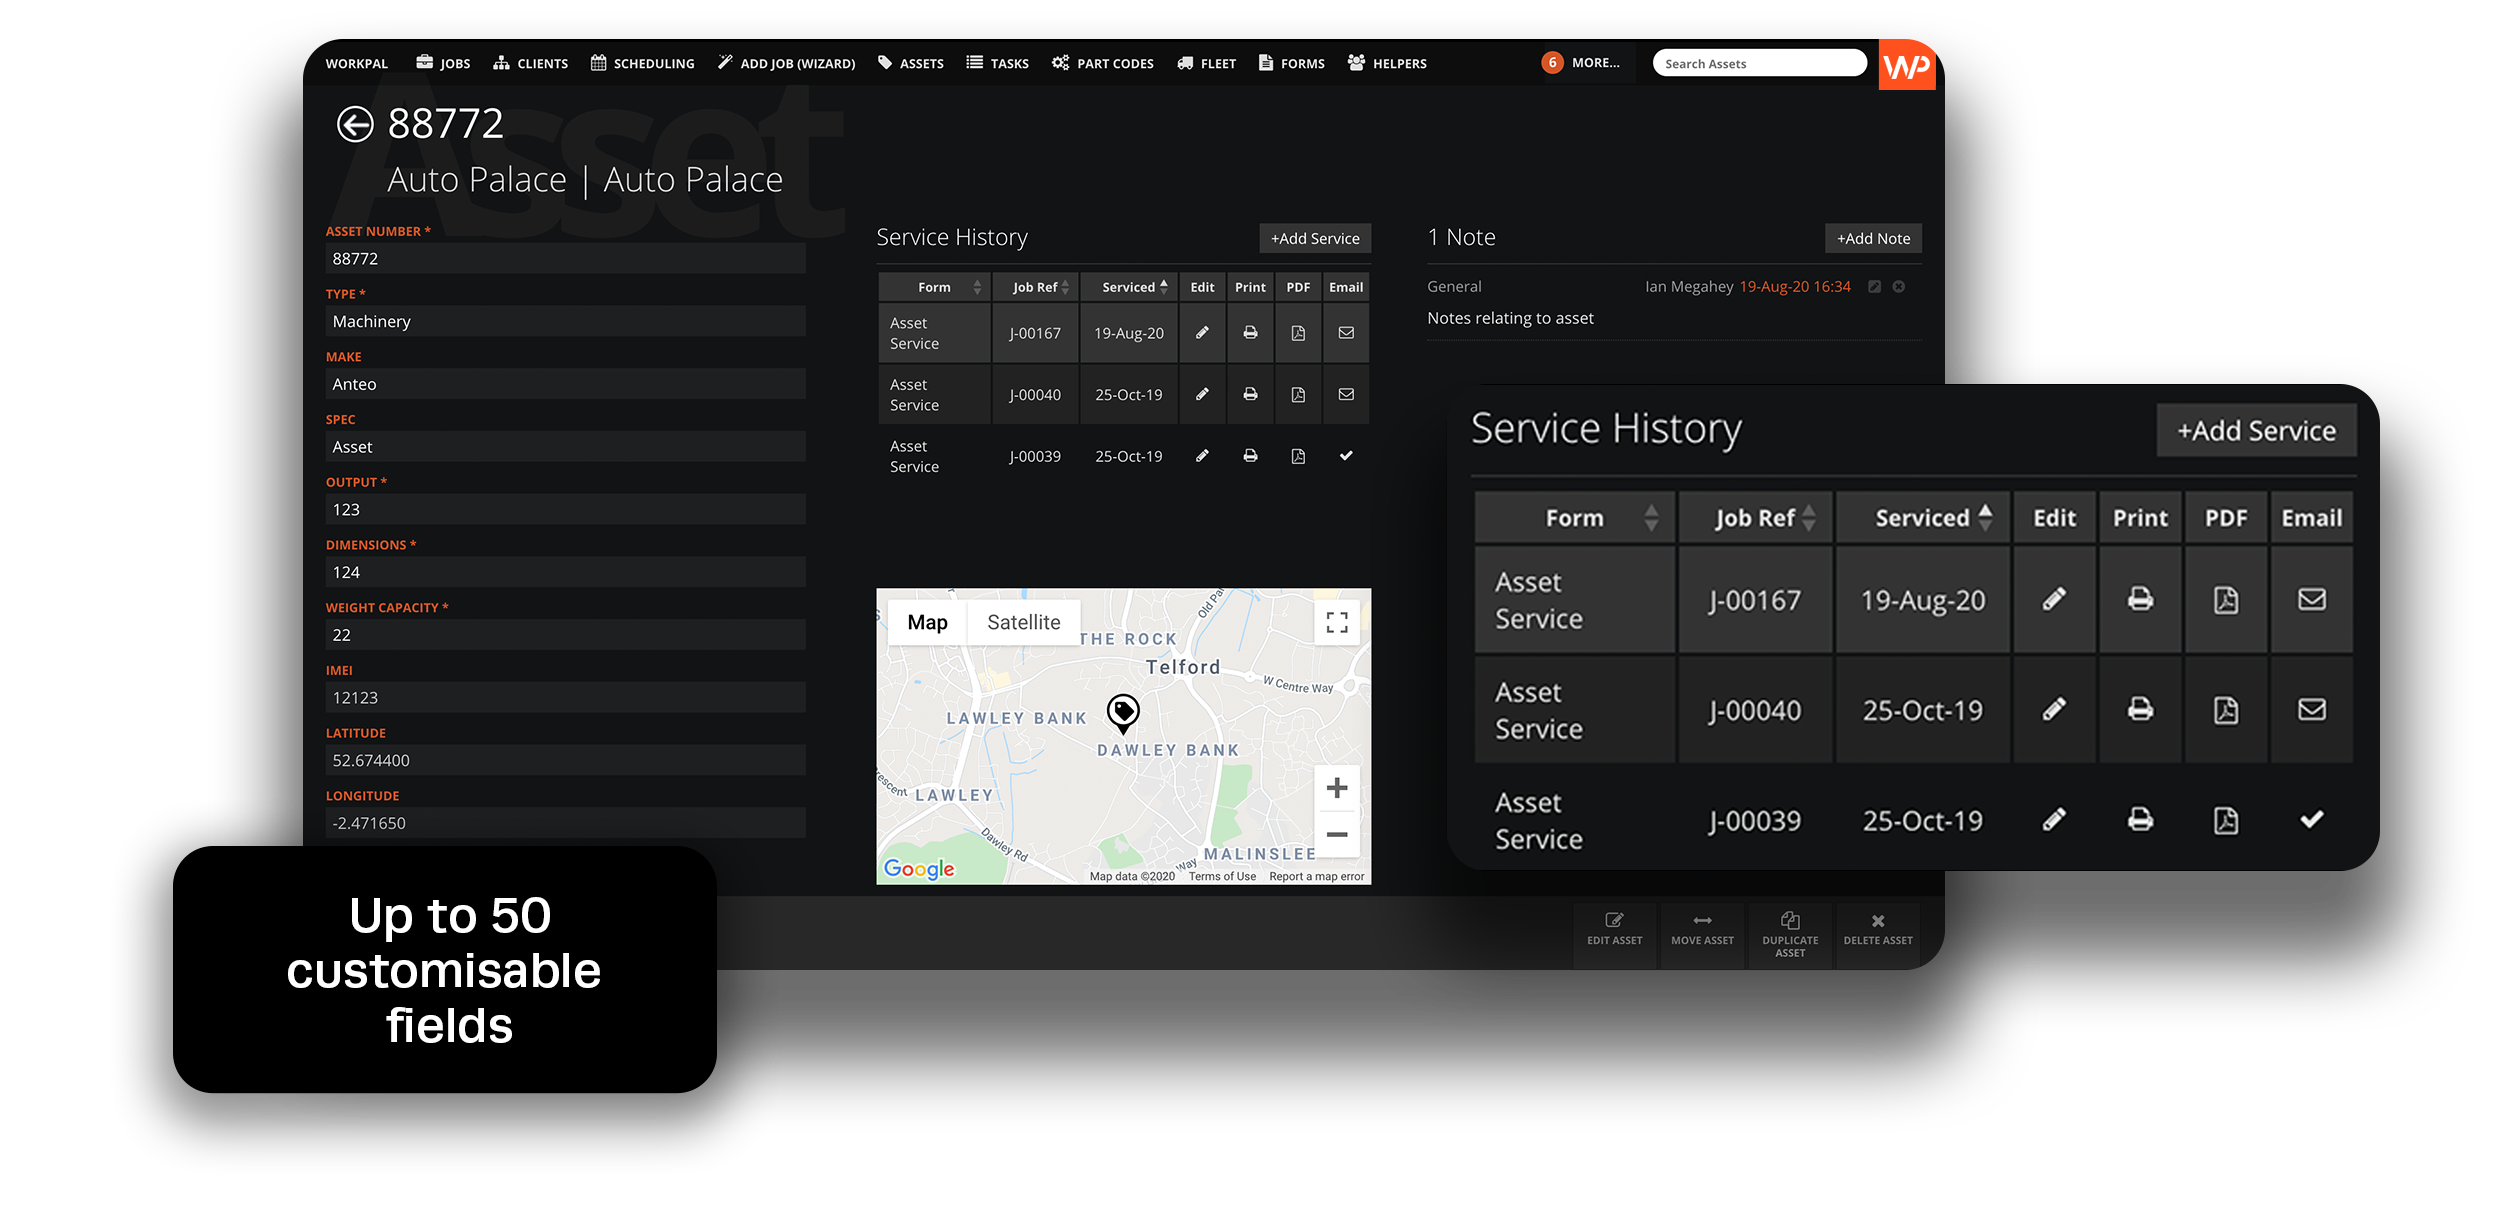Toggle map fullscreen view

tap(1337, 623)
